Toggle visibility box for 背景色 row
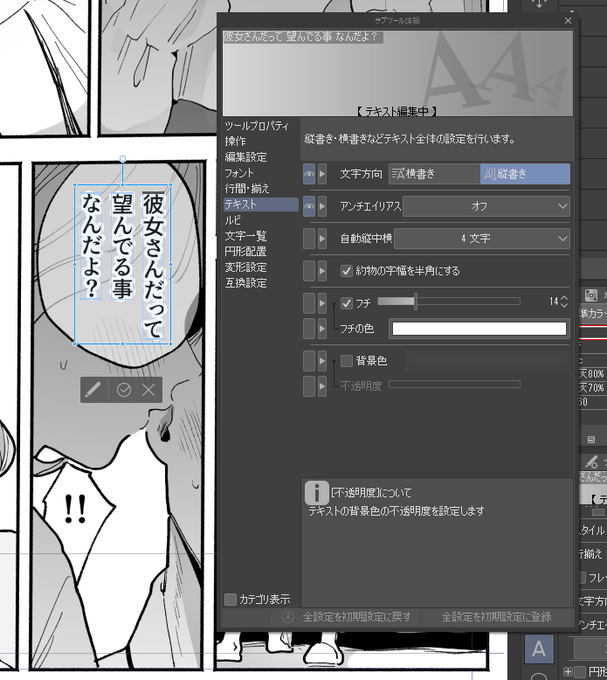 pyautogui.click(x=309, y=361)
